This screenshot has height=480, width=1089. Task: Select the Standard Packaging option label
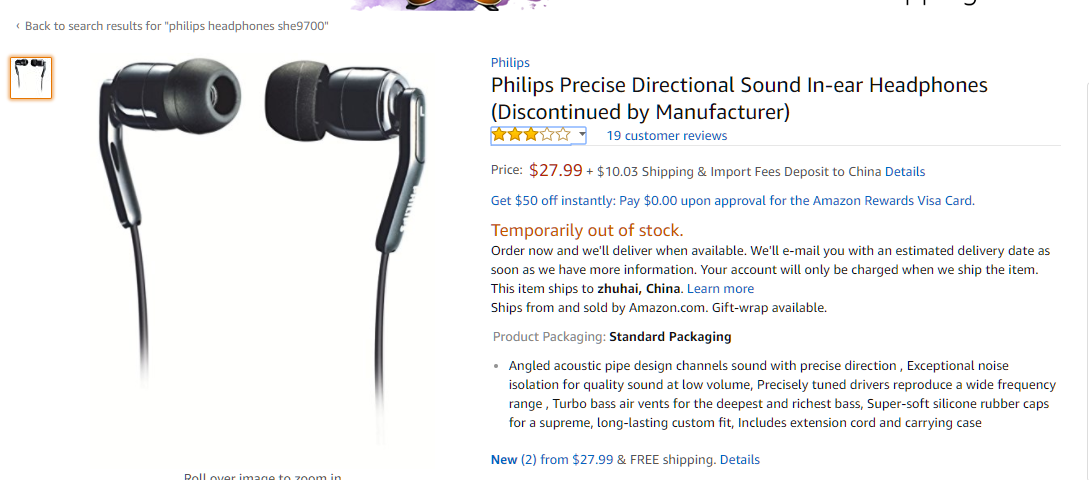point(670,337)
